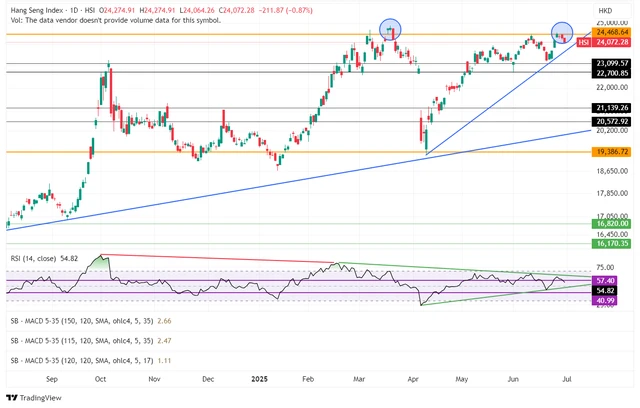
Task: Click the Mar label on time axis
Action: pos(359,379)
